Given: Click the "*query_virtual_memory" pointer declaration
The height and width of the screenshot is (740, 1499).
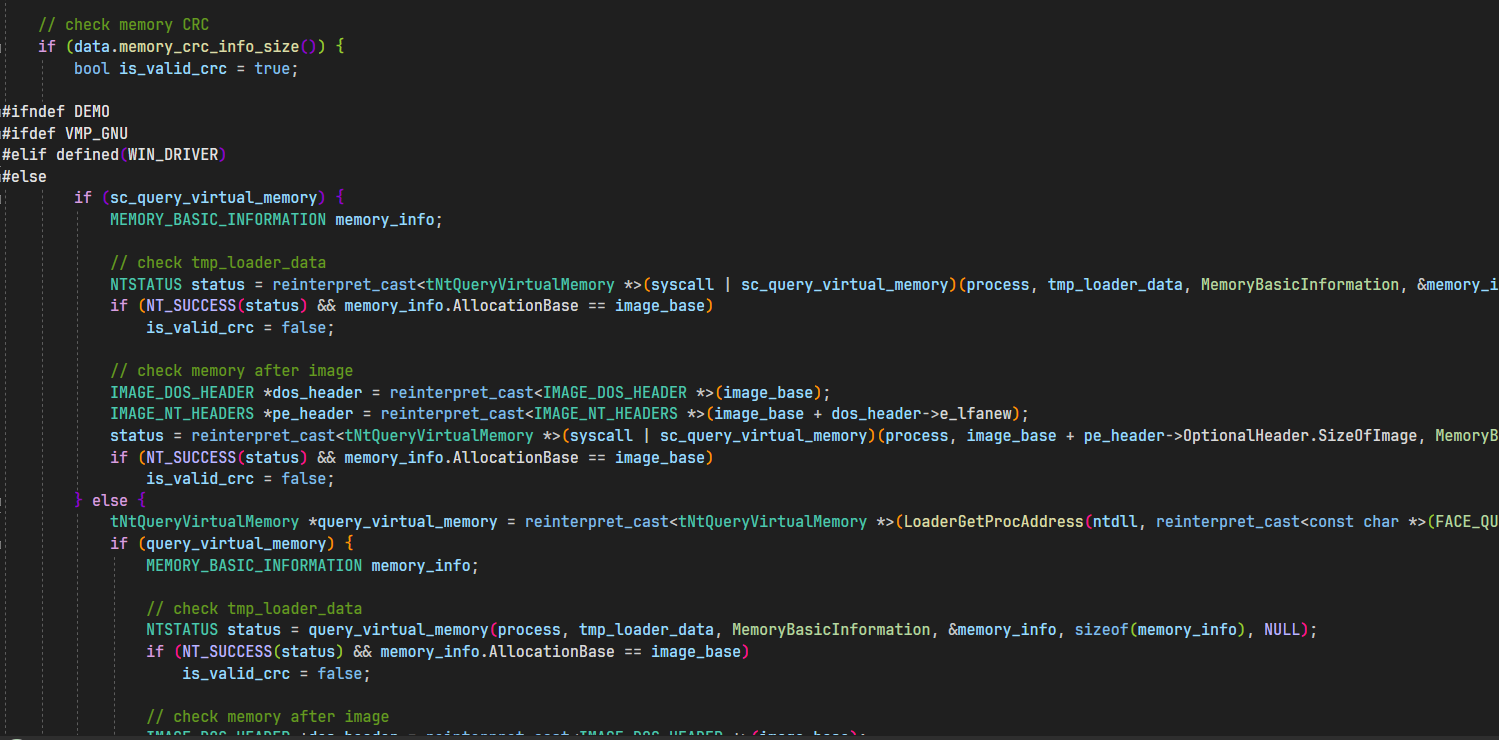Looking at the screenshot, I should (x=403, y=522).
